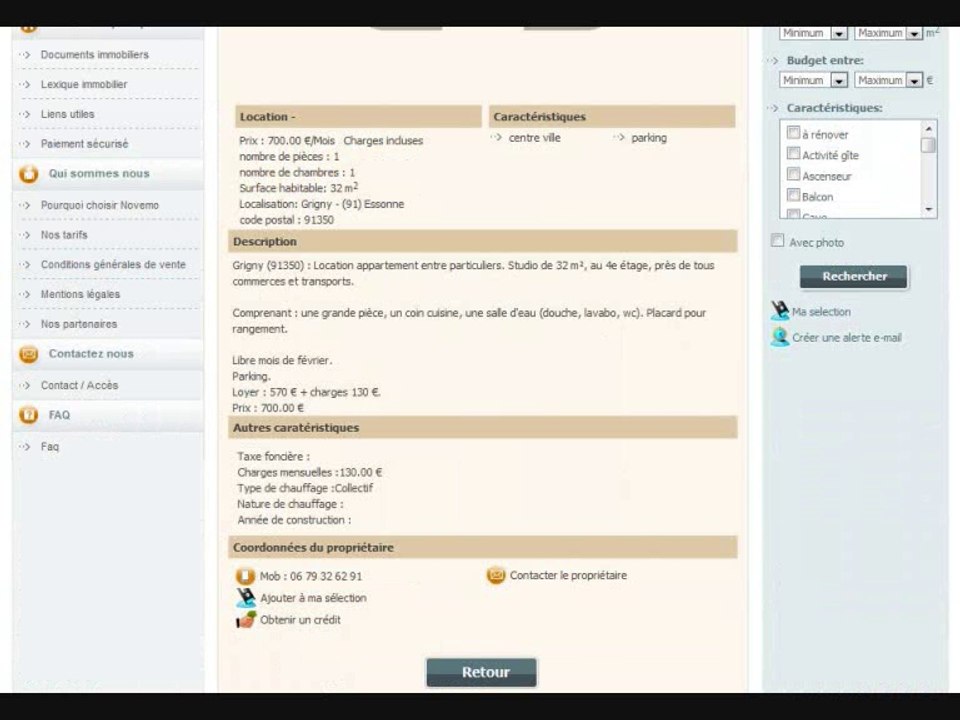Click the Contactez nous heading
The image size is (960, 720).
point(91,354)
